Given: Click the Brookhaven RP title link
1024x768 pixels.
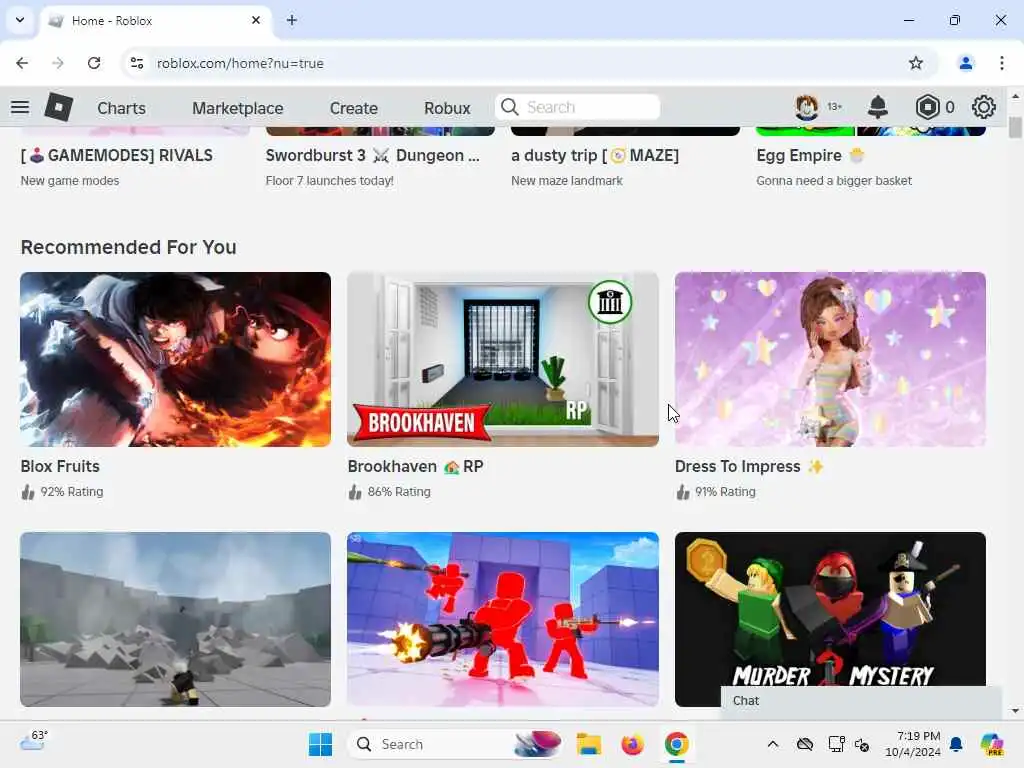Looking at the screenshot, I should point(415,466).
